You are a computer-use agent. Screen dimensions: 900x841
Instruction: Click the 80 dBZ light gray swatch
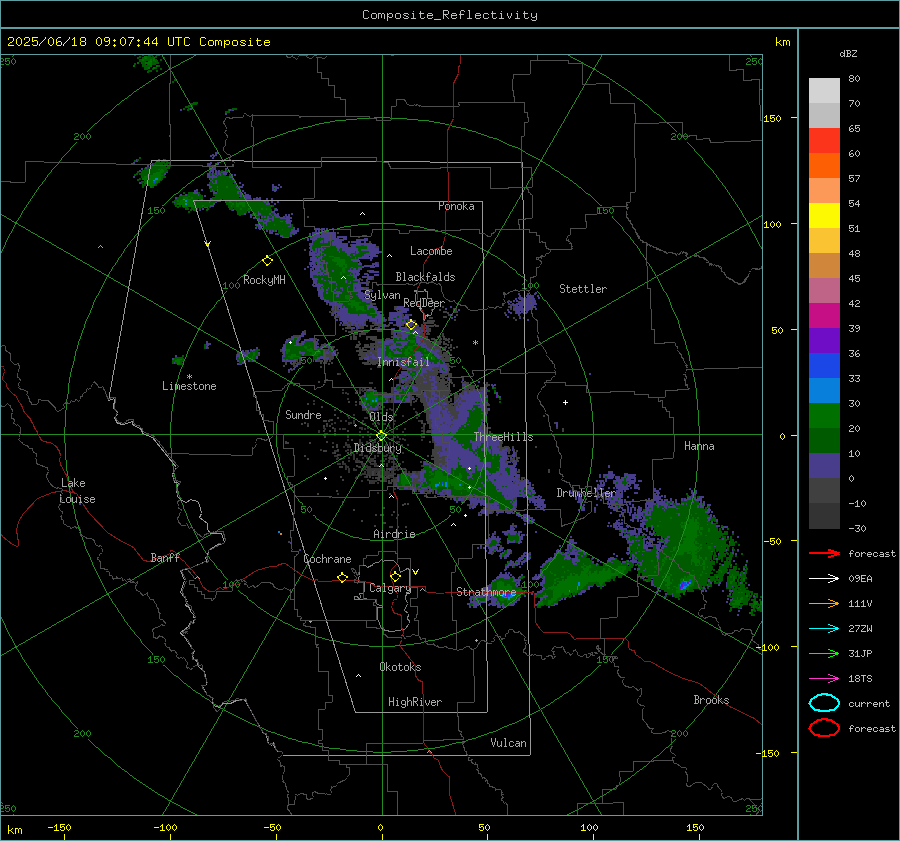point(824,90)
